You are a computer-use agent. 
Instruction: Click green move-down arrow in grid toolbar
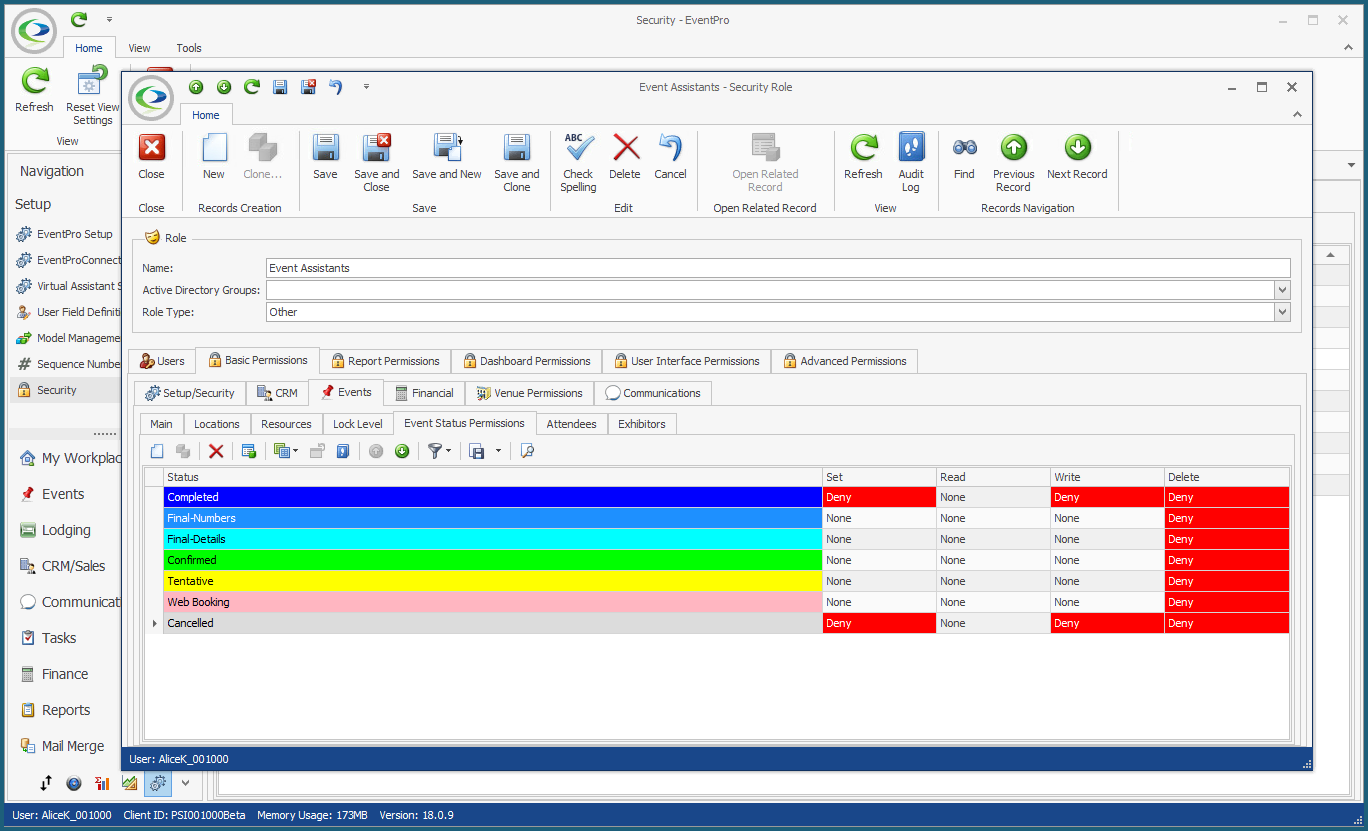coord(402,451)
